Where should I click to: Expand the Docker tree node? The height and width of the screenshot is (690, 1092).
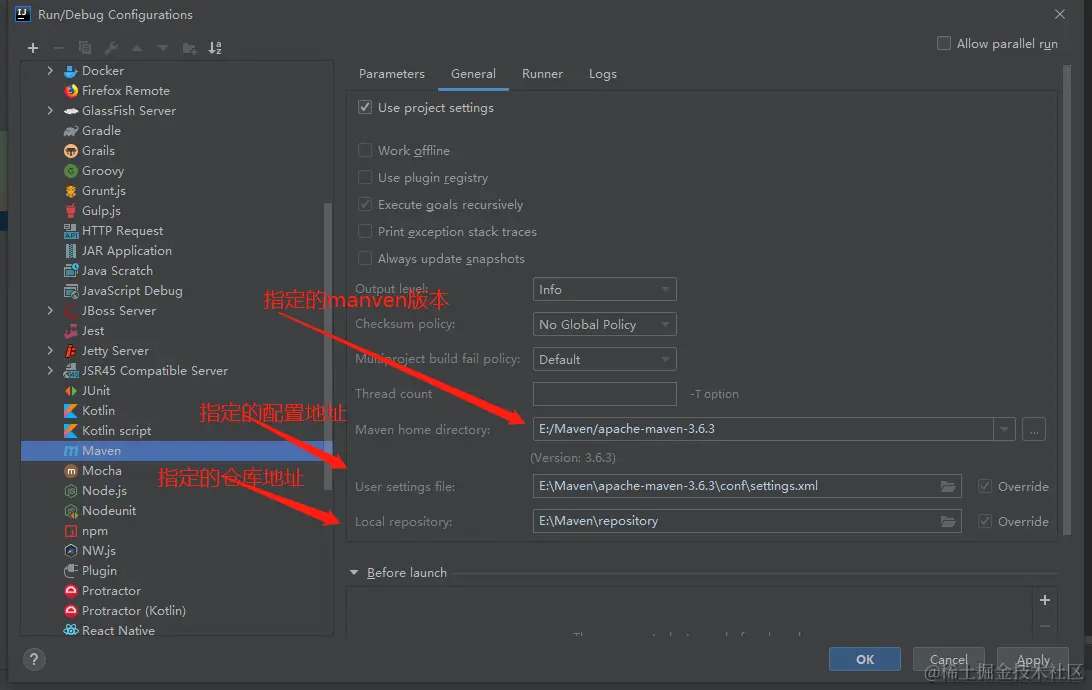[x=50, y=71]
